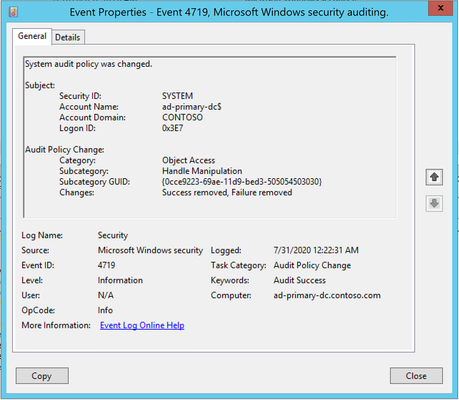Click the Level value Information
Viewport: 459px width, 400px height.
[120, 280]
